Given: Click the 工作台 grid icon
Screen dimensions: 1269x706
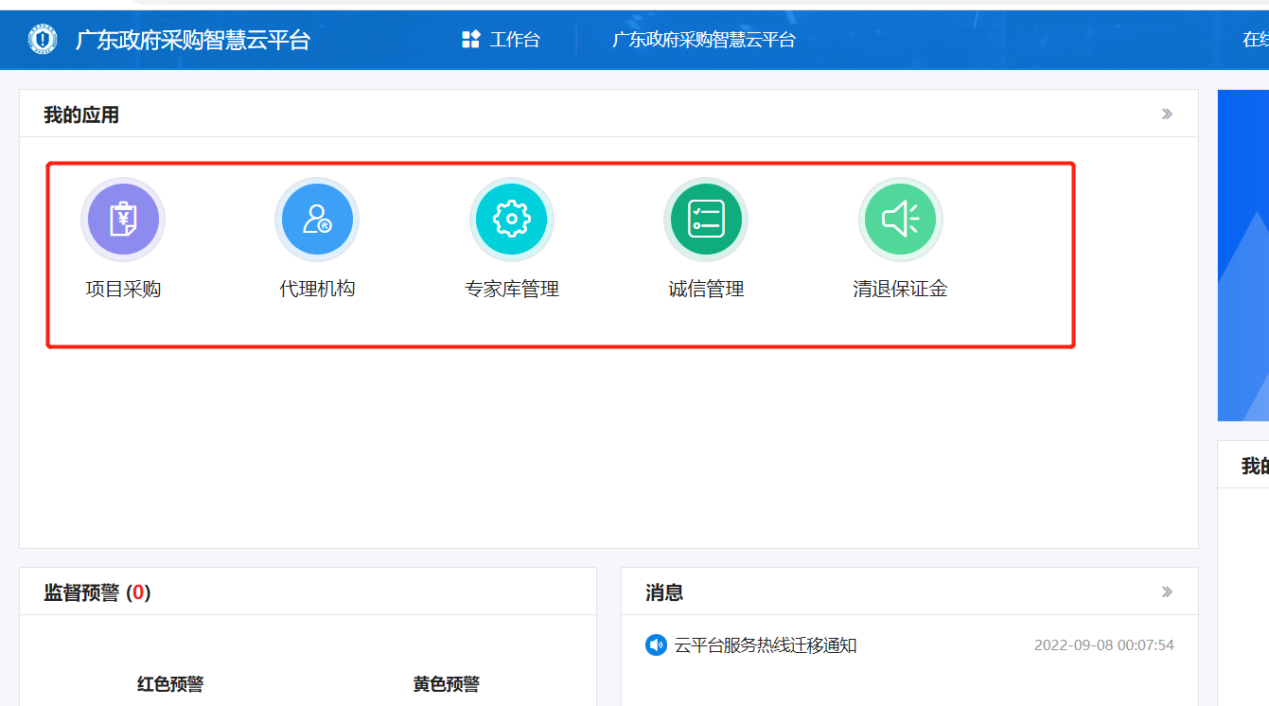Looking at the screenshot, I should (471, 40).
